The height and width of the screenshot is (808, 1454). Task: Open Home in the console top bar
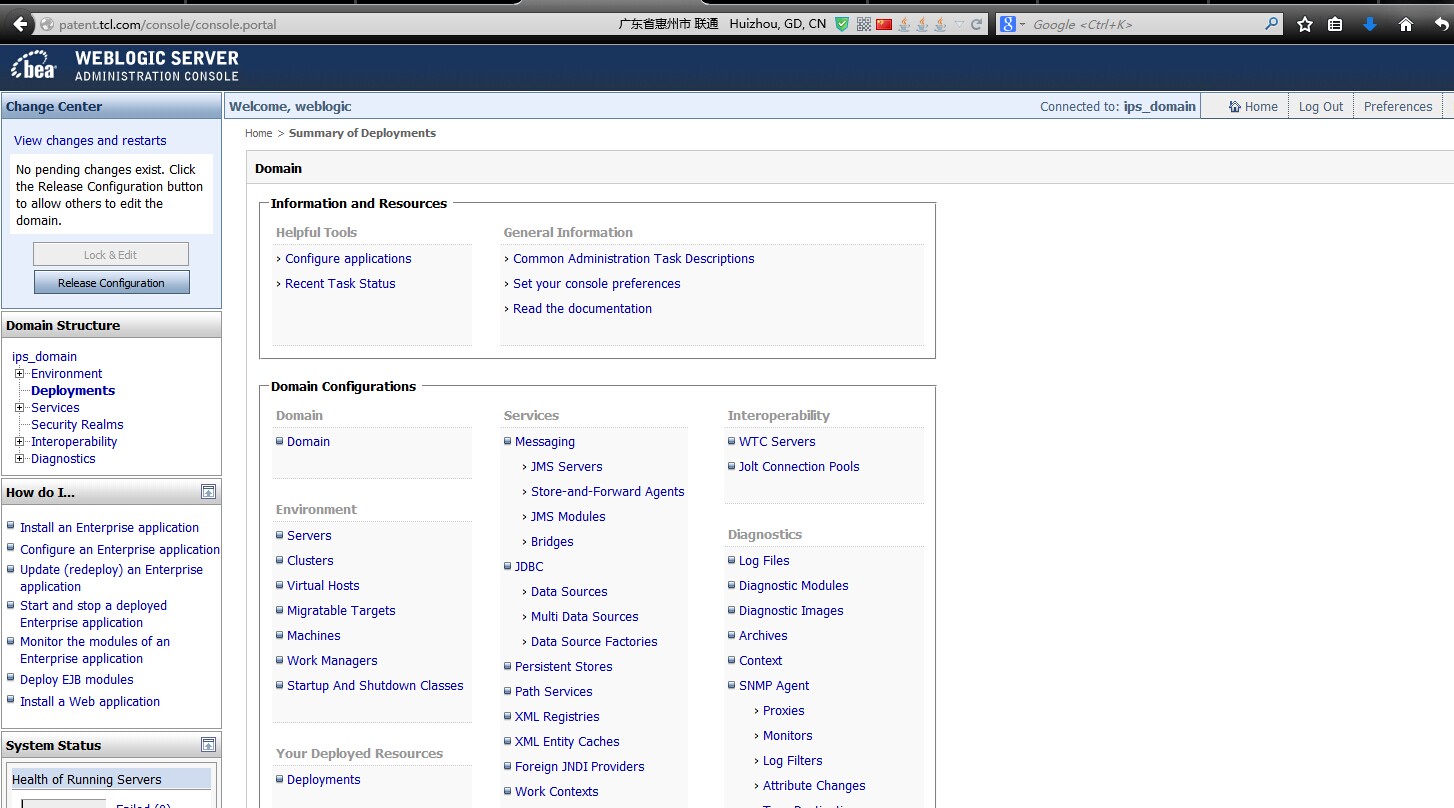(x=1253, y=107)
